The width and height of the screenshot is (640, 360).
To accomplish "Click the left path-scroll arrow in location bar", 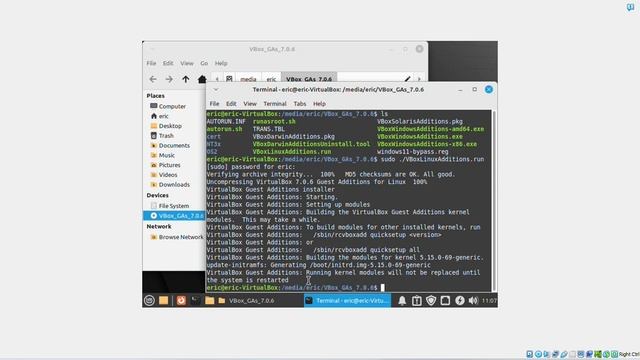I will (217, 79).
